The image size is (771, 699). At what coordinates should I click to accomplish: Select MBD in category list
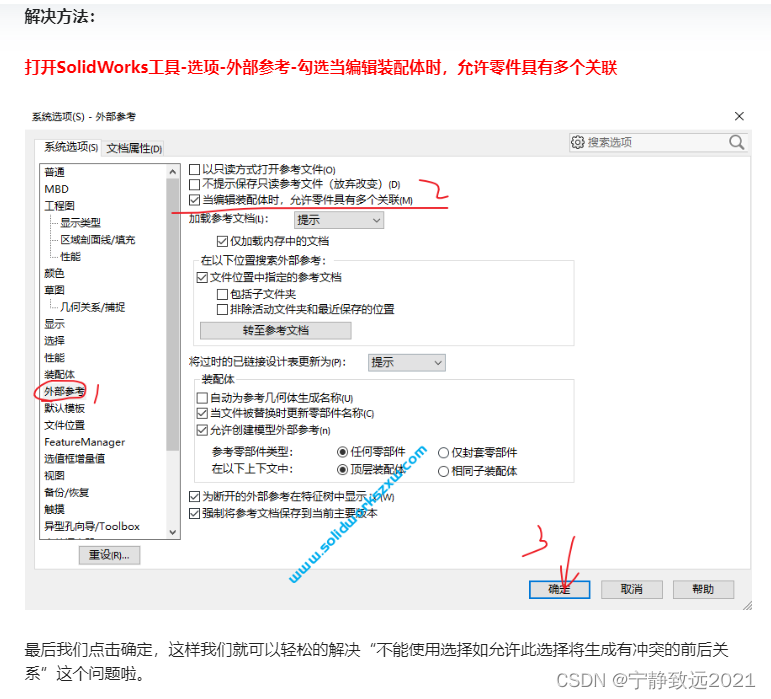coord(57,189)
